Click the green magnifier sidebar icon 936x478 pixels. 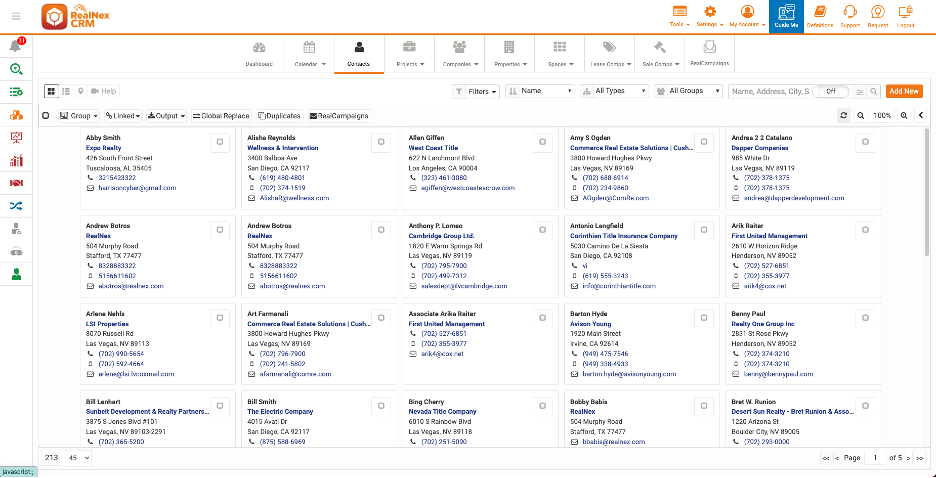16,69
